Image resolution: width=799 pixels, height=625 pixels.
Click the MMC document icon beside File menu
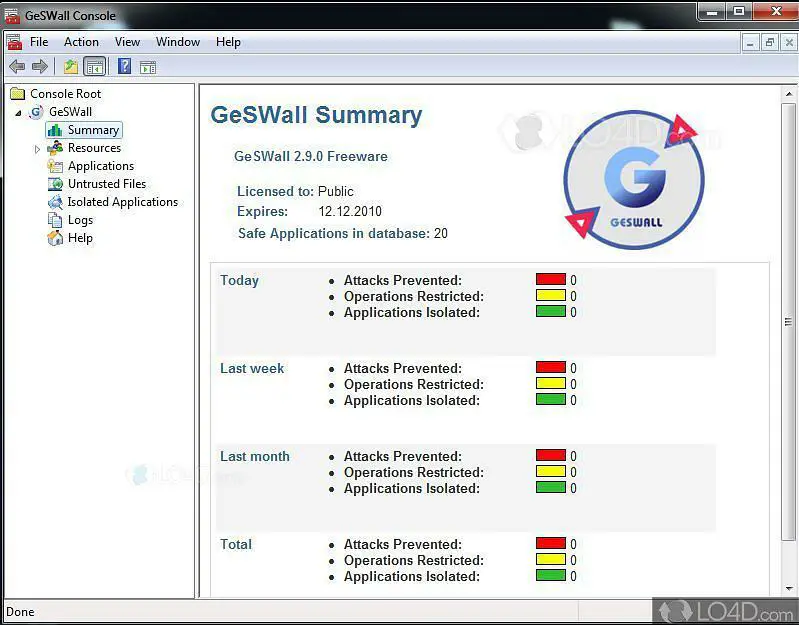tap(14, 42)
